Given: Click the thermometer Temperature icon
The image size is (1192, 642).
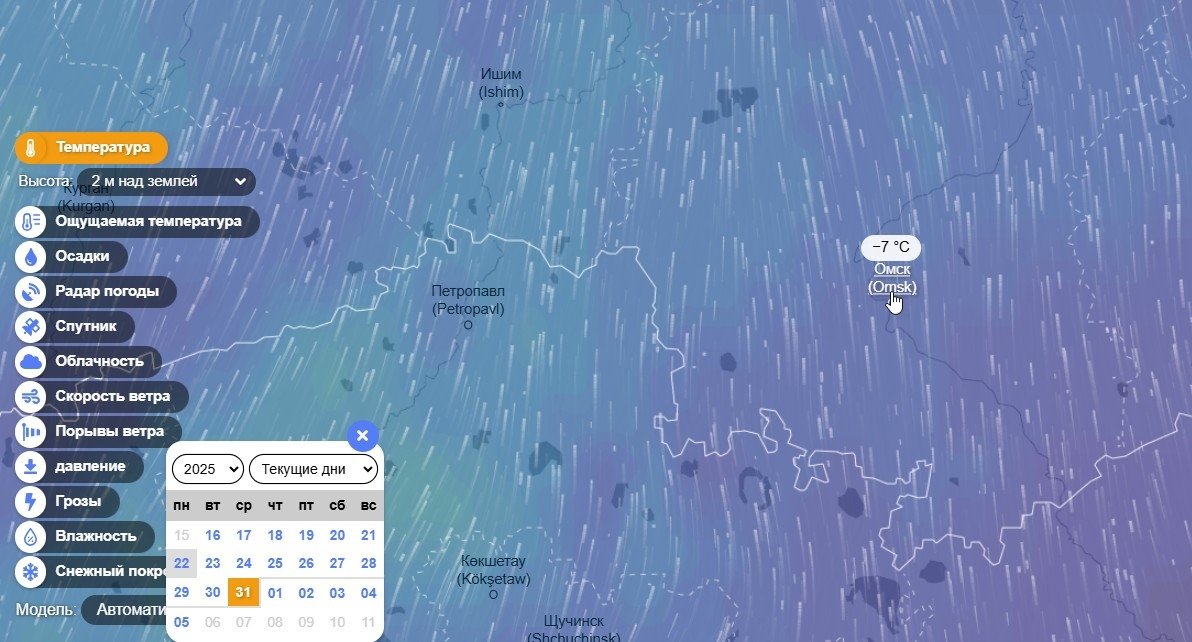Looking at the screenshot, I should [31, 148].
